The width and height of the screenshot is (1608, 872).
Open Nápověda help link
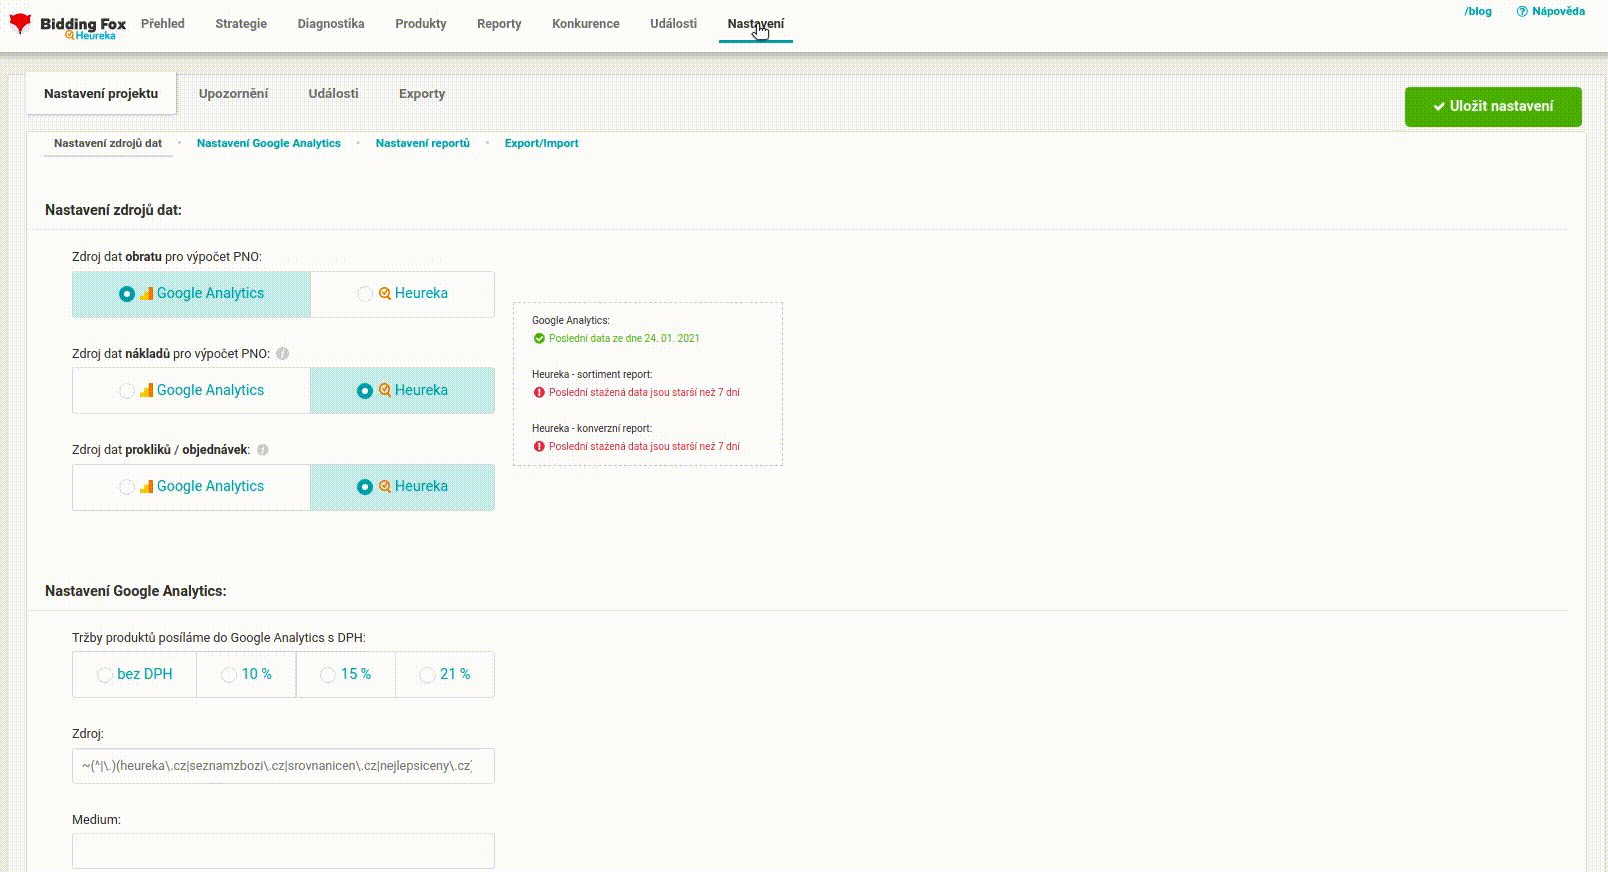pos(1558,12)
